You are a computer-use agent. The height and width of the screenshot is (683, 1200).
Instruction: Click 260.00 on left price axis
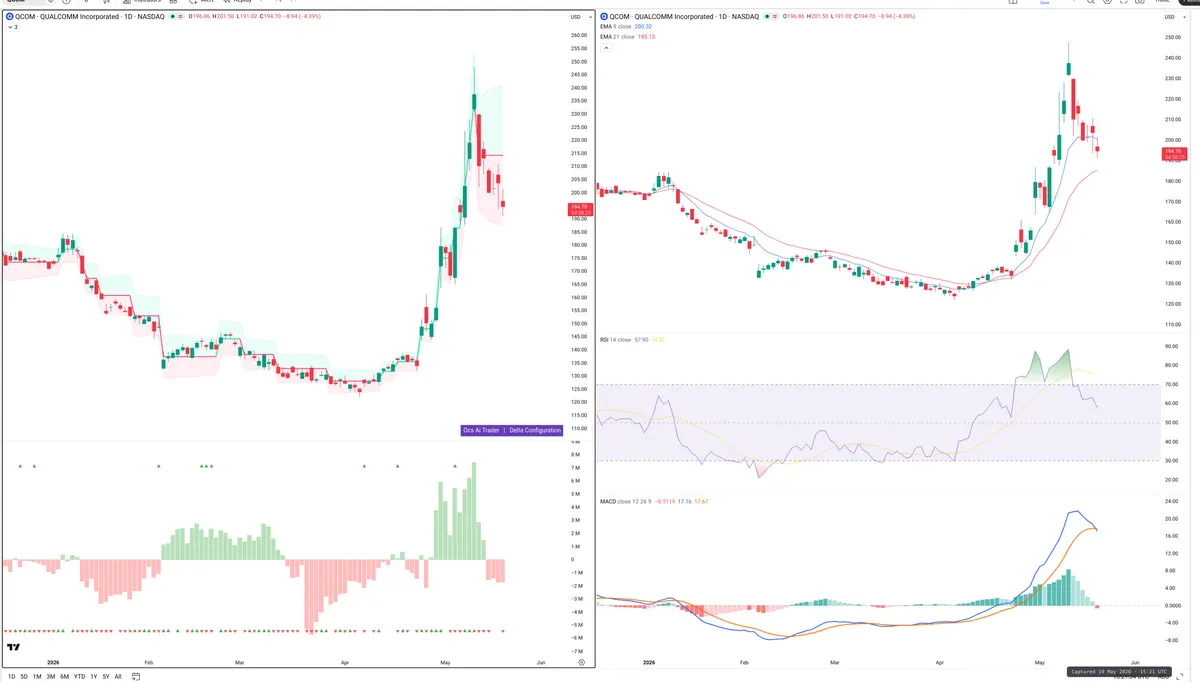coord(578,35)
